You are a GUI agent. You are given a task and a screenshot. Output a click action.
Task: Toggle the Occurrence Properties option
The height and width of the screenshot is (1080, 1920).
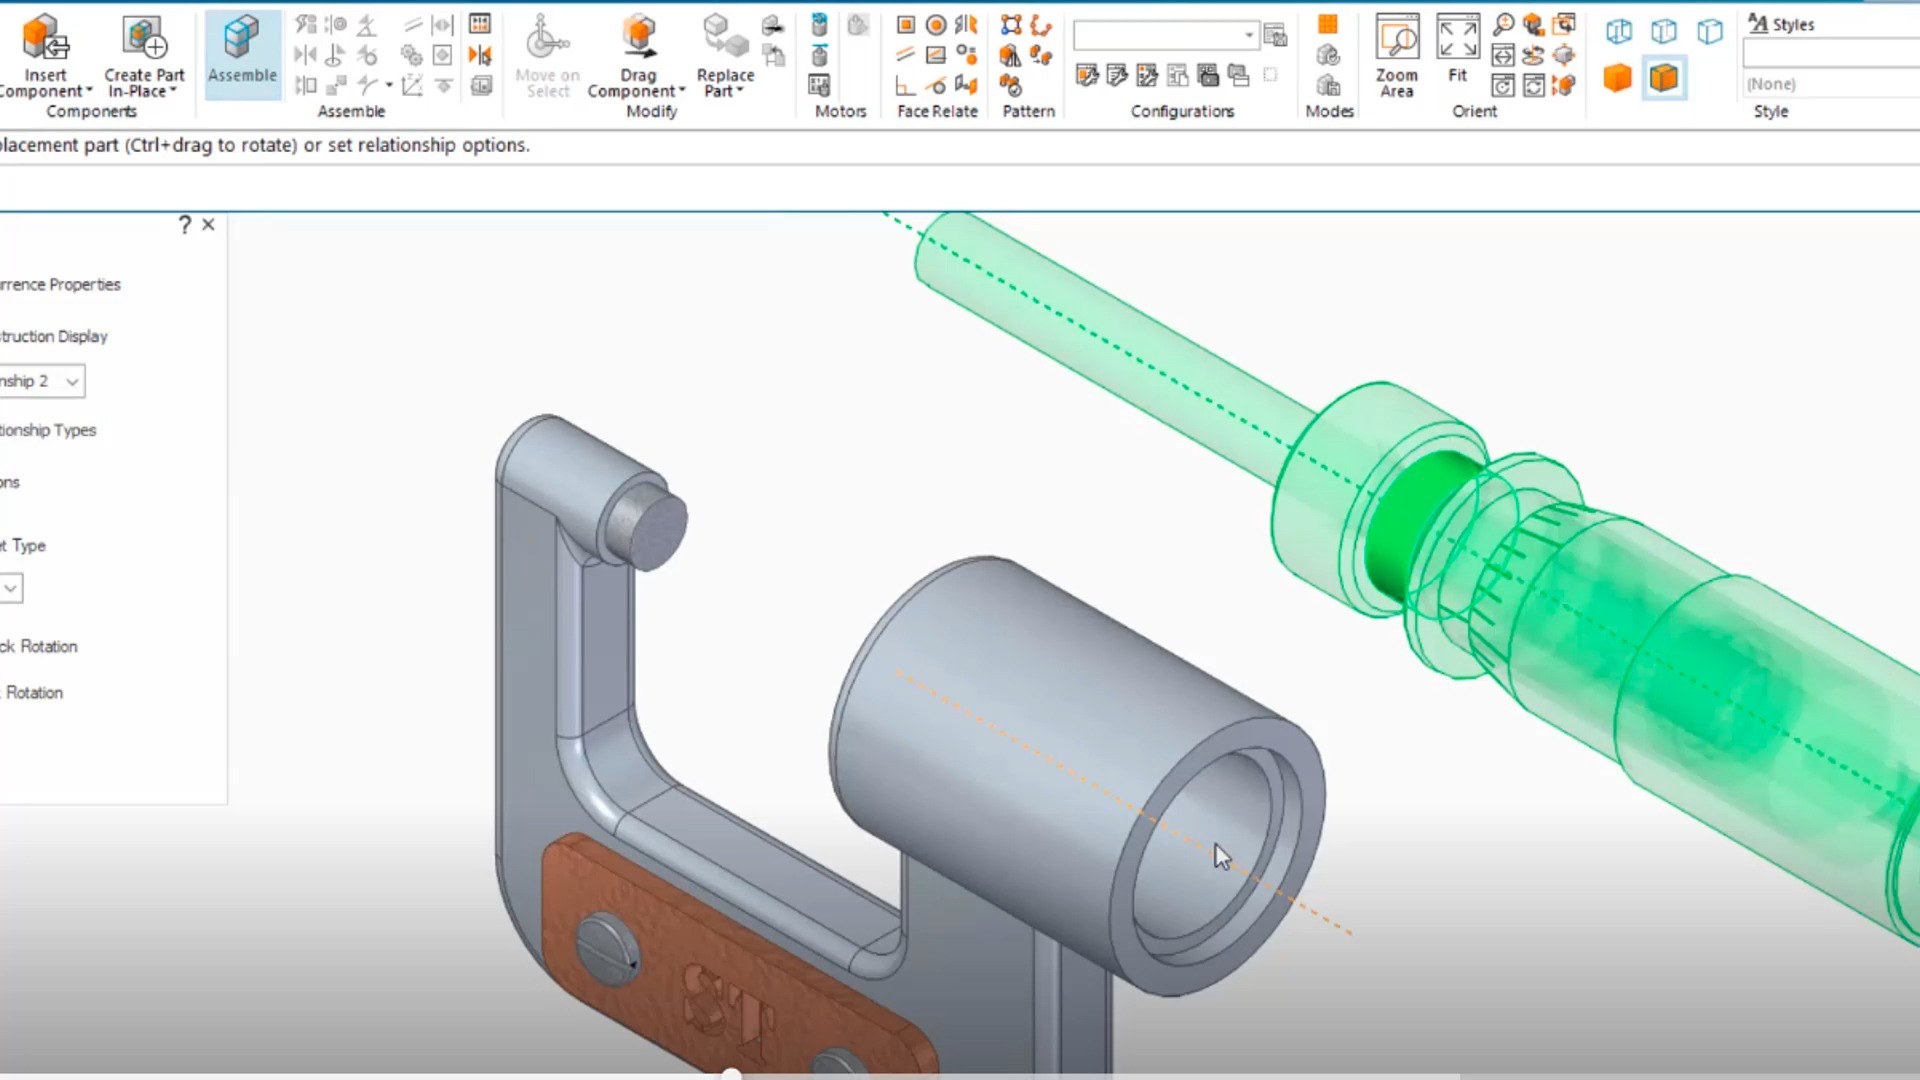(60, 284)
